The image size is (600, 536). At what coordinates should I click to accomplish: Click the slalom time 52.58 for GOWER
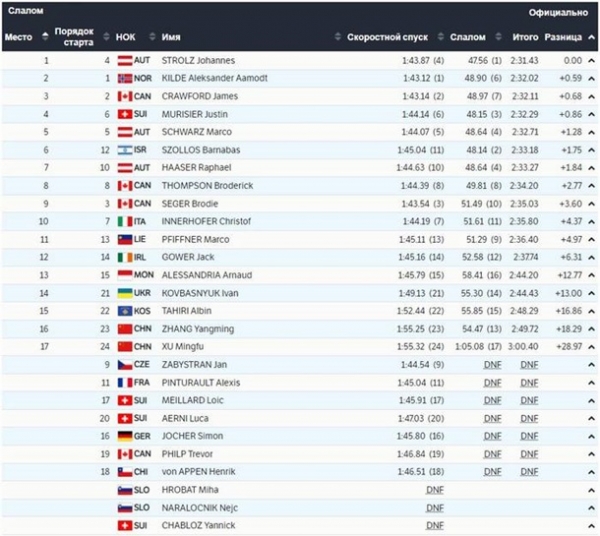(x=473, y=257)
